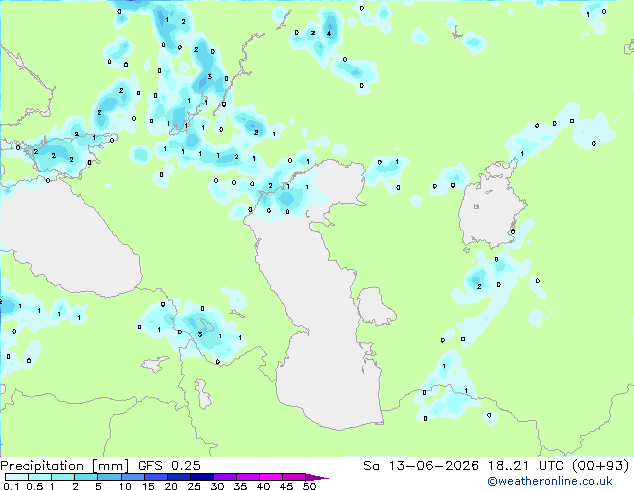Click the legend swatch between 15 and 20
Image resolution: width=634 pixels, height=490 pixels.
(156, 477)
